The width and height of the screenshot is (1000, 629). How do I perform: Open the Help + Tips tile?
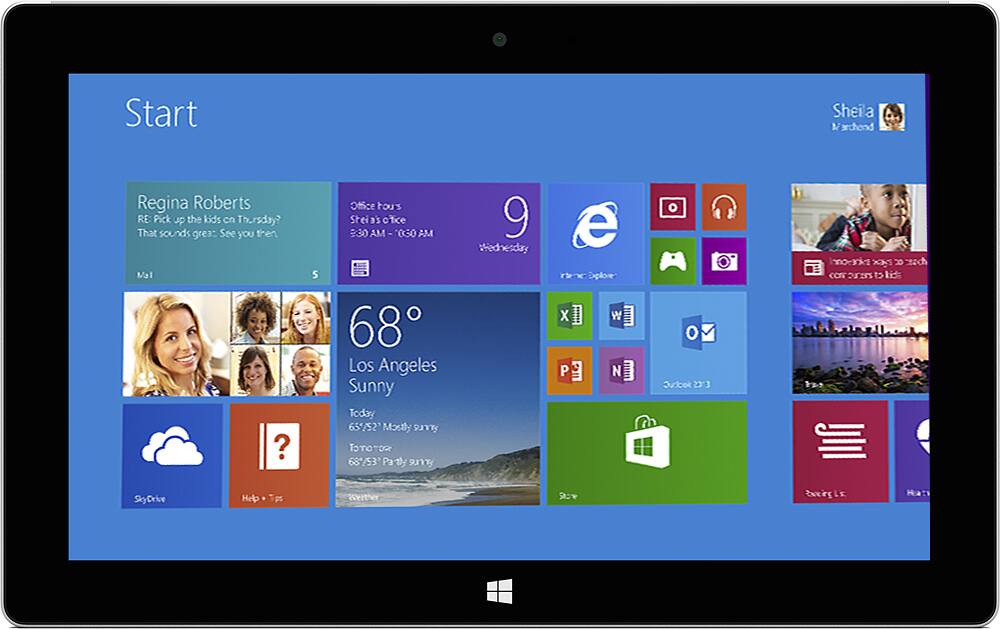click(x=279, y=455)
